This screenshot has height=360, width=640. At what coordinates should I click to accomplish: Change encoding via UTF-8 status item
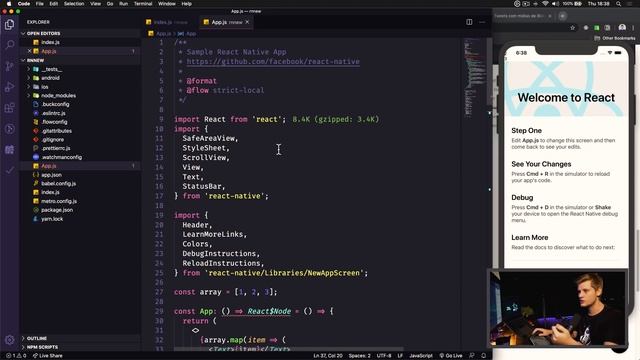tap(384, 356)
